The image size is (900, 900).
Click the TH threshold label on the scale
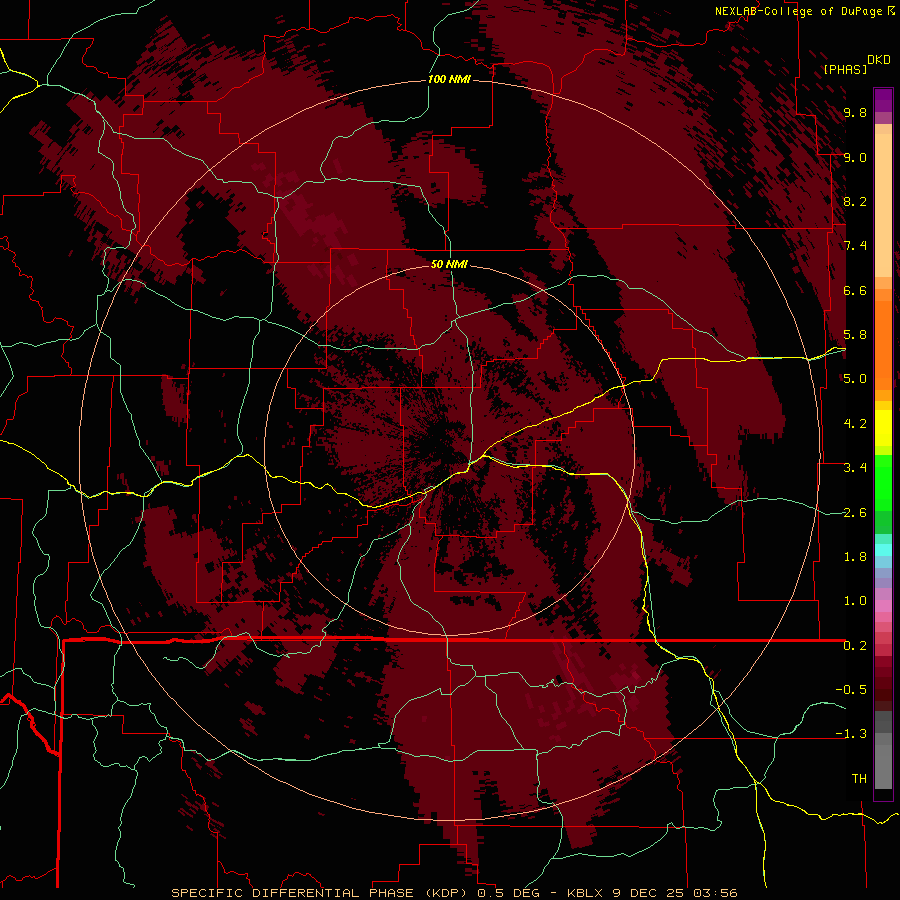tap(859, 779)
